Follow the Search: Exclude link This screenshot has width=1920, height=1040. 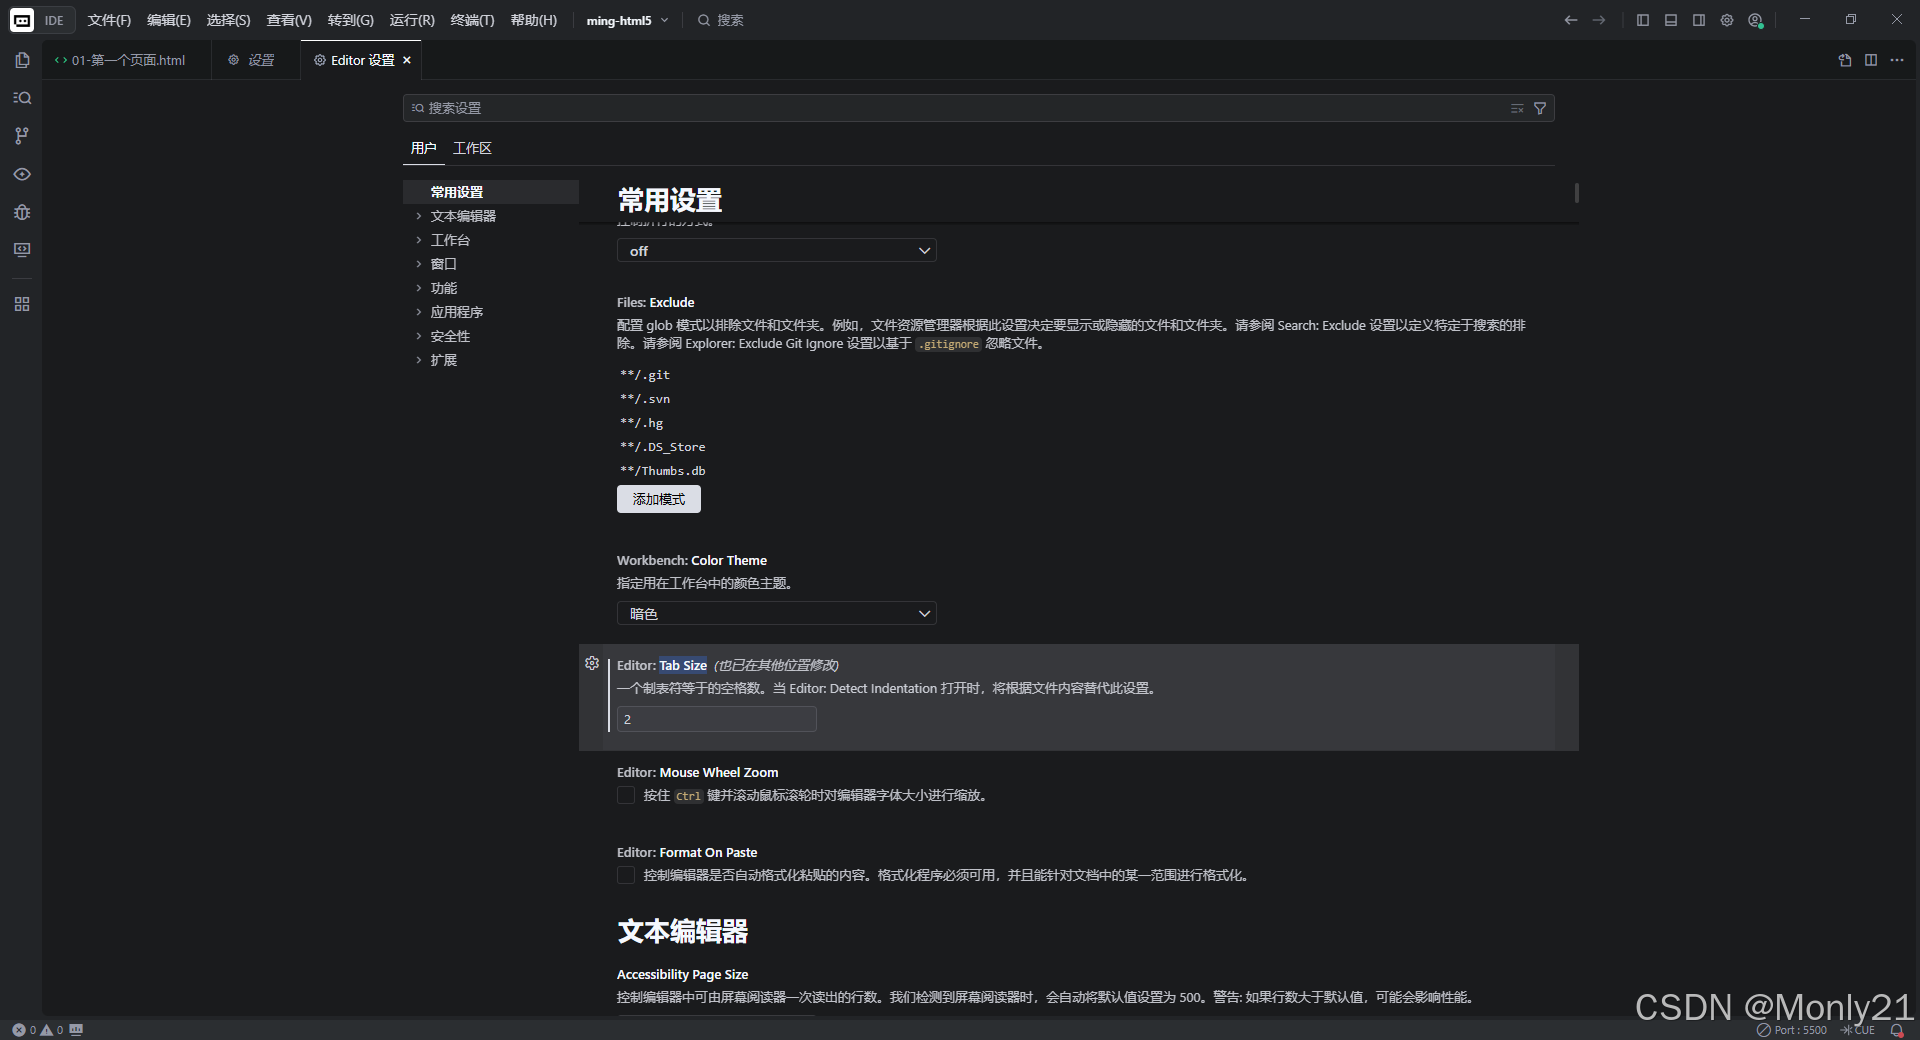(x=1321, y=325)
